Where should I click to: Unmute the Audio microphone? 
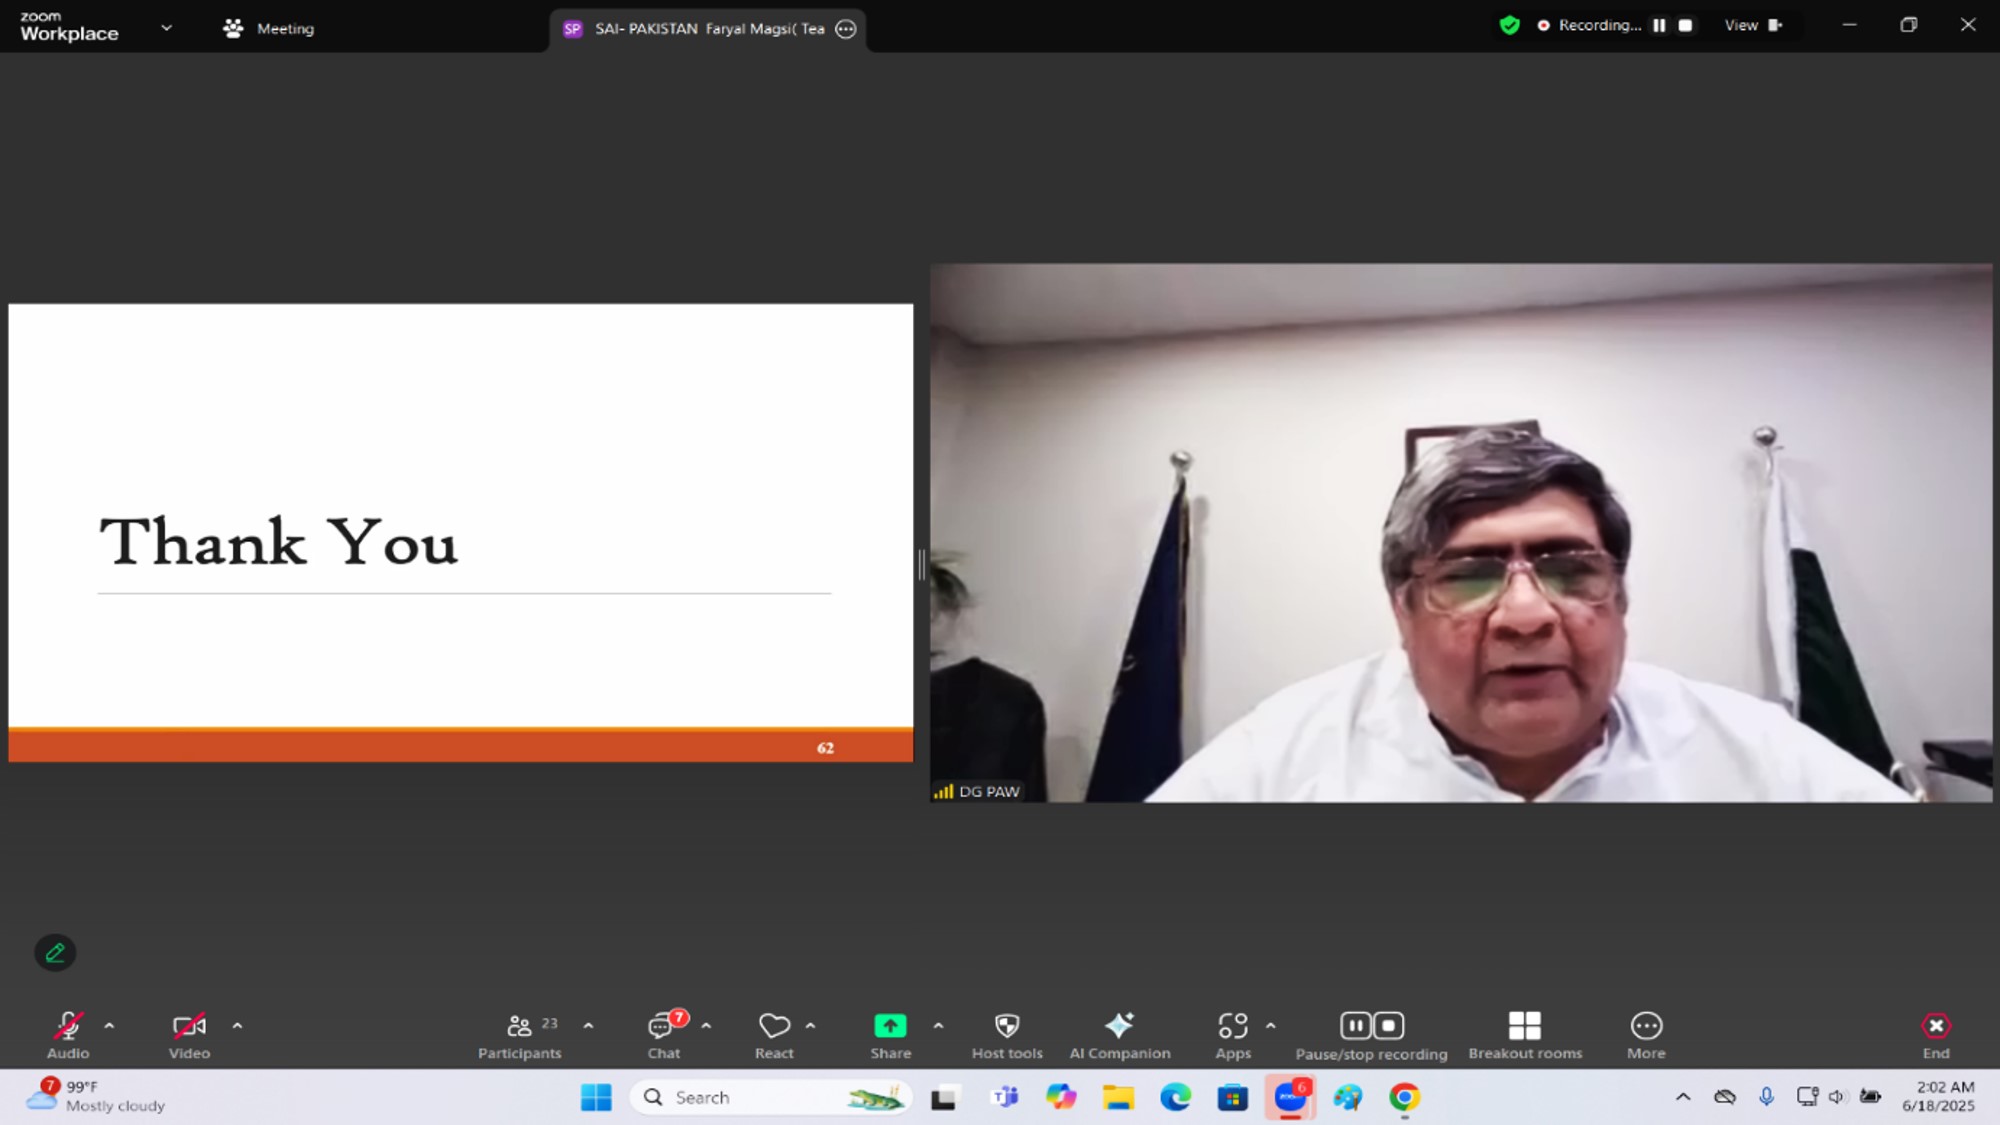(x=68, y=1035)
